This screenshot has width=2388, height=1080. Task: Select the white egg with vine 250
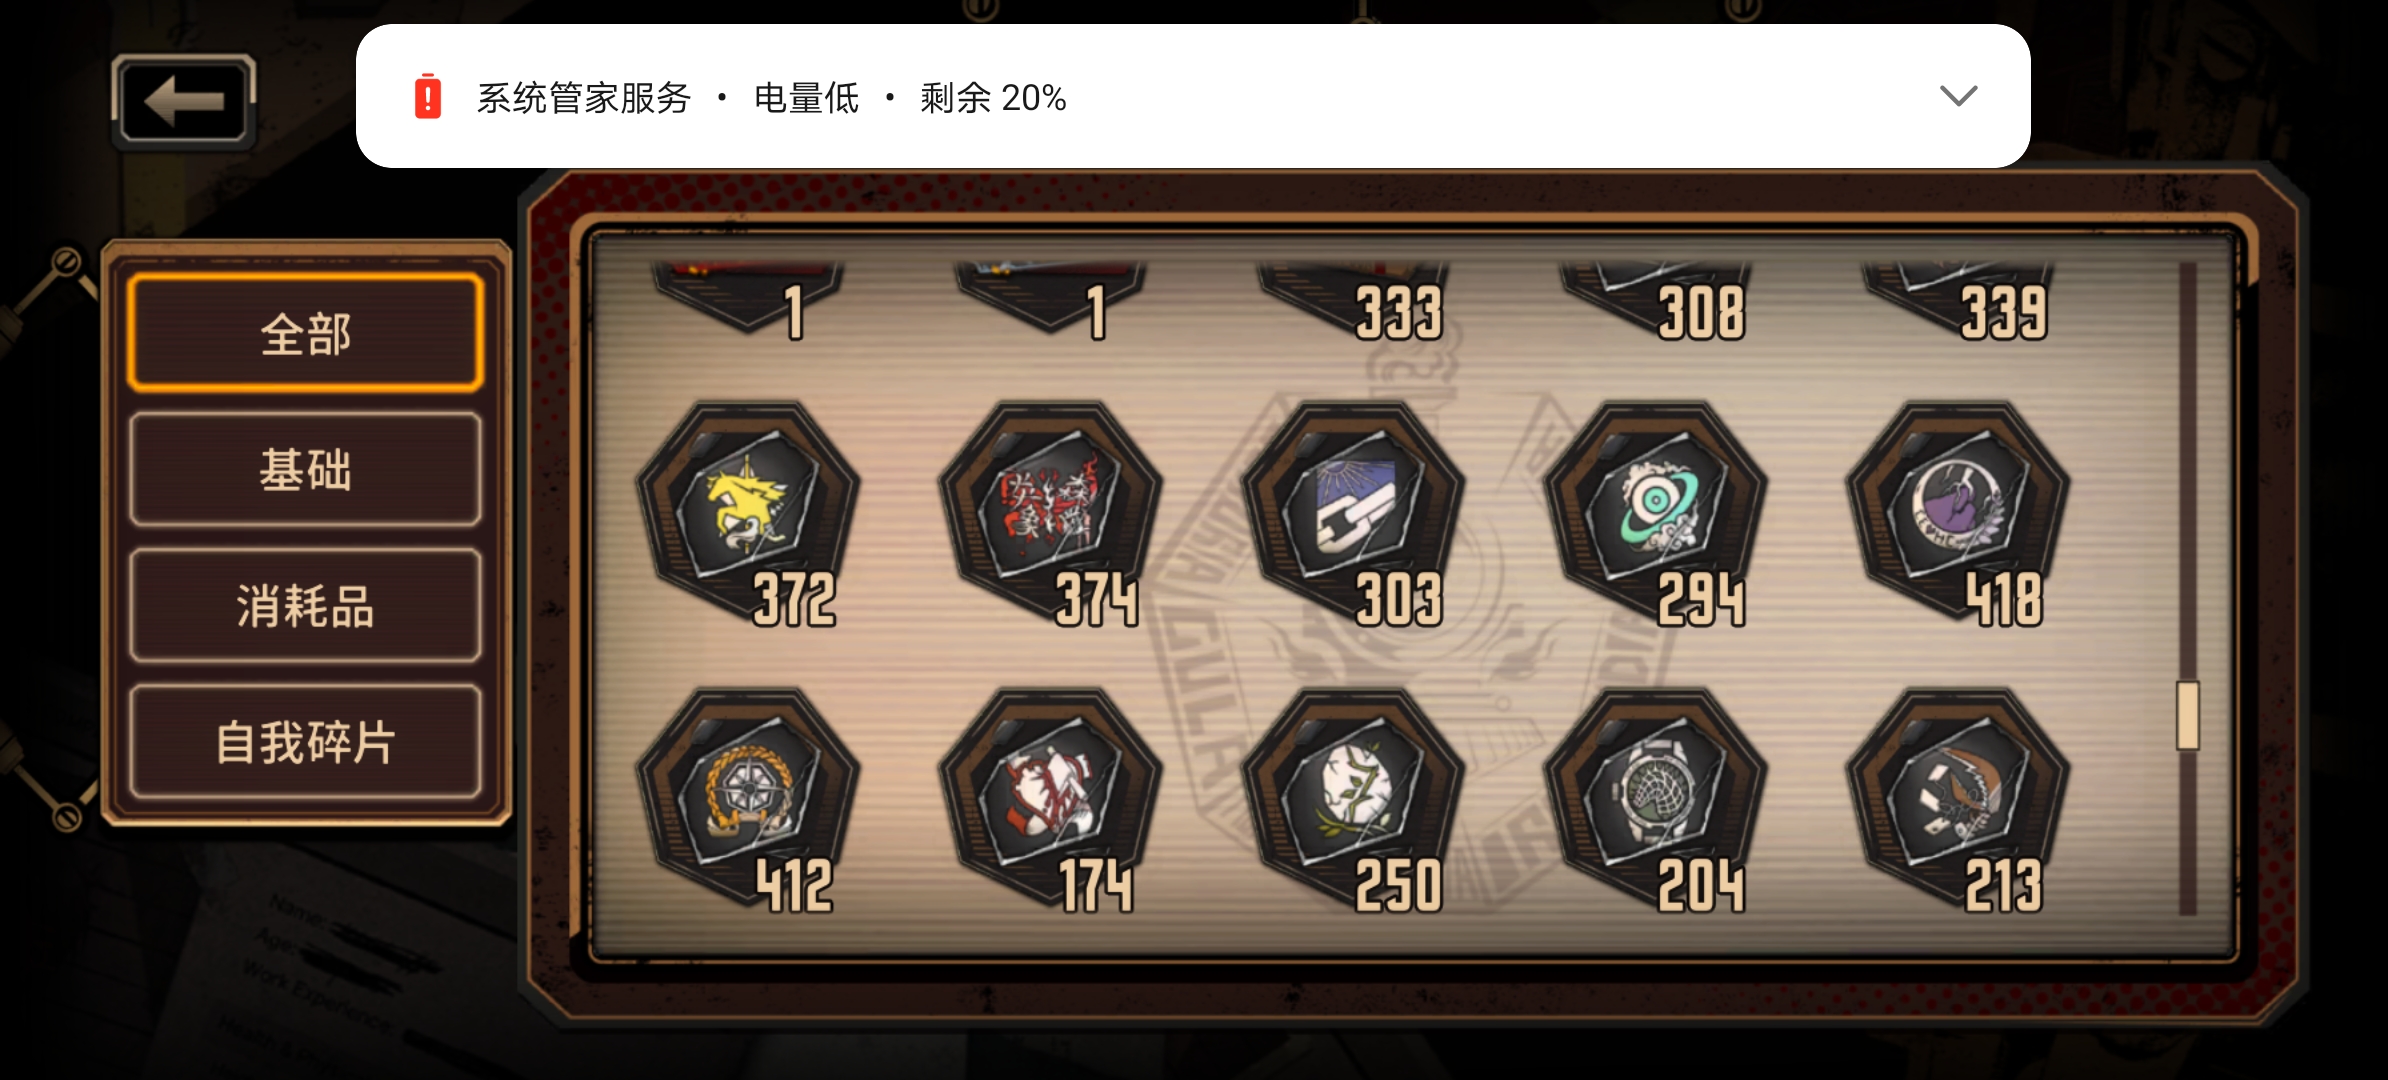click(x=1353, y=797)
